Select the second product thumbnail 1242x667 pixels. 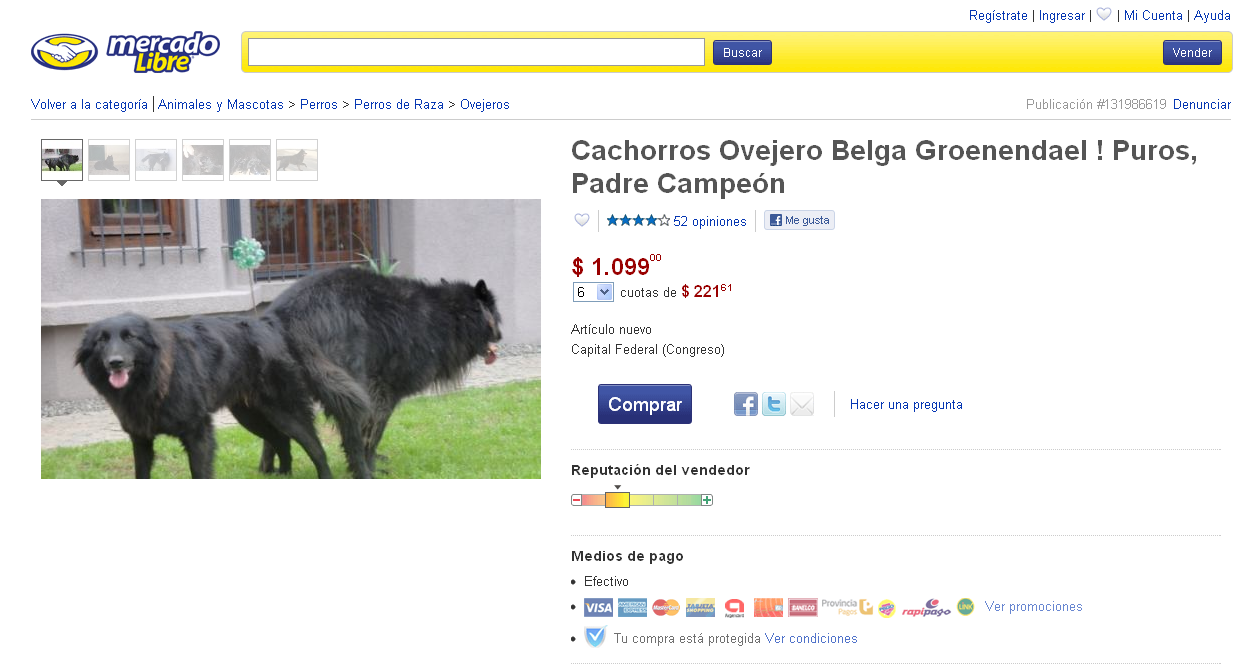(x=109, y=160)
